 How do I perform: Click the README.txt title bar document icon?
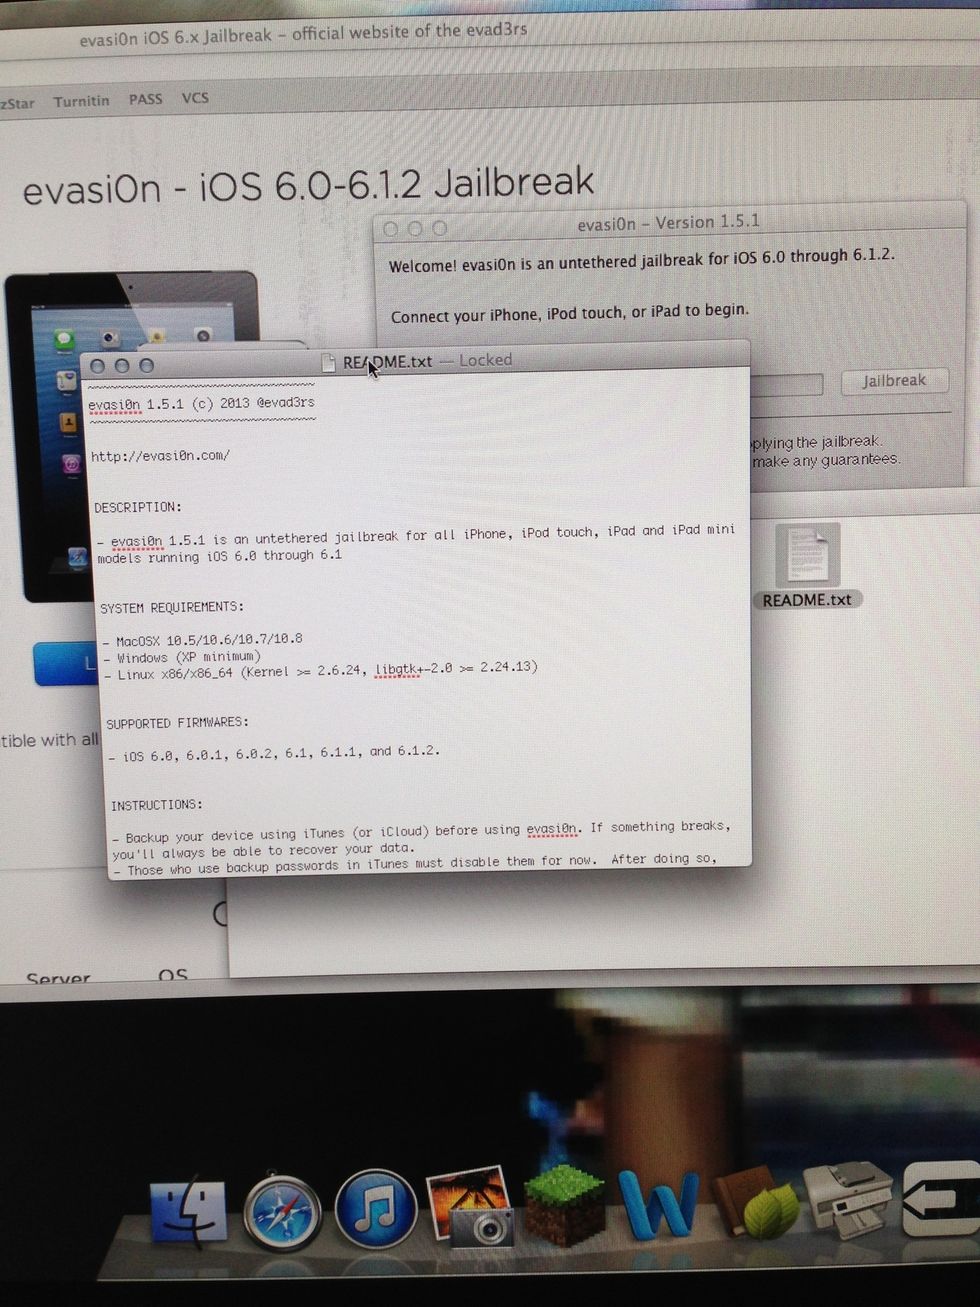point(329,362)
